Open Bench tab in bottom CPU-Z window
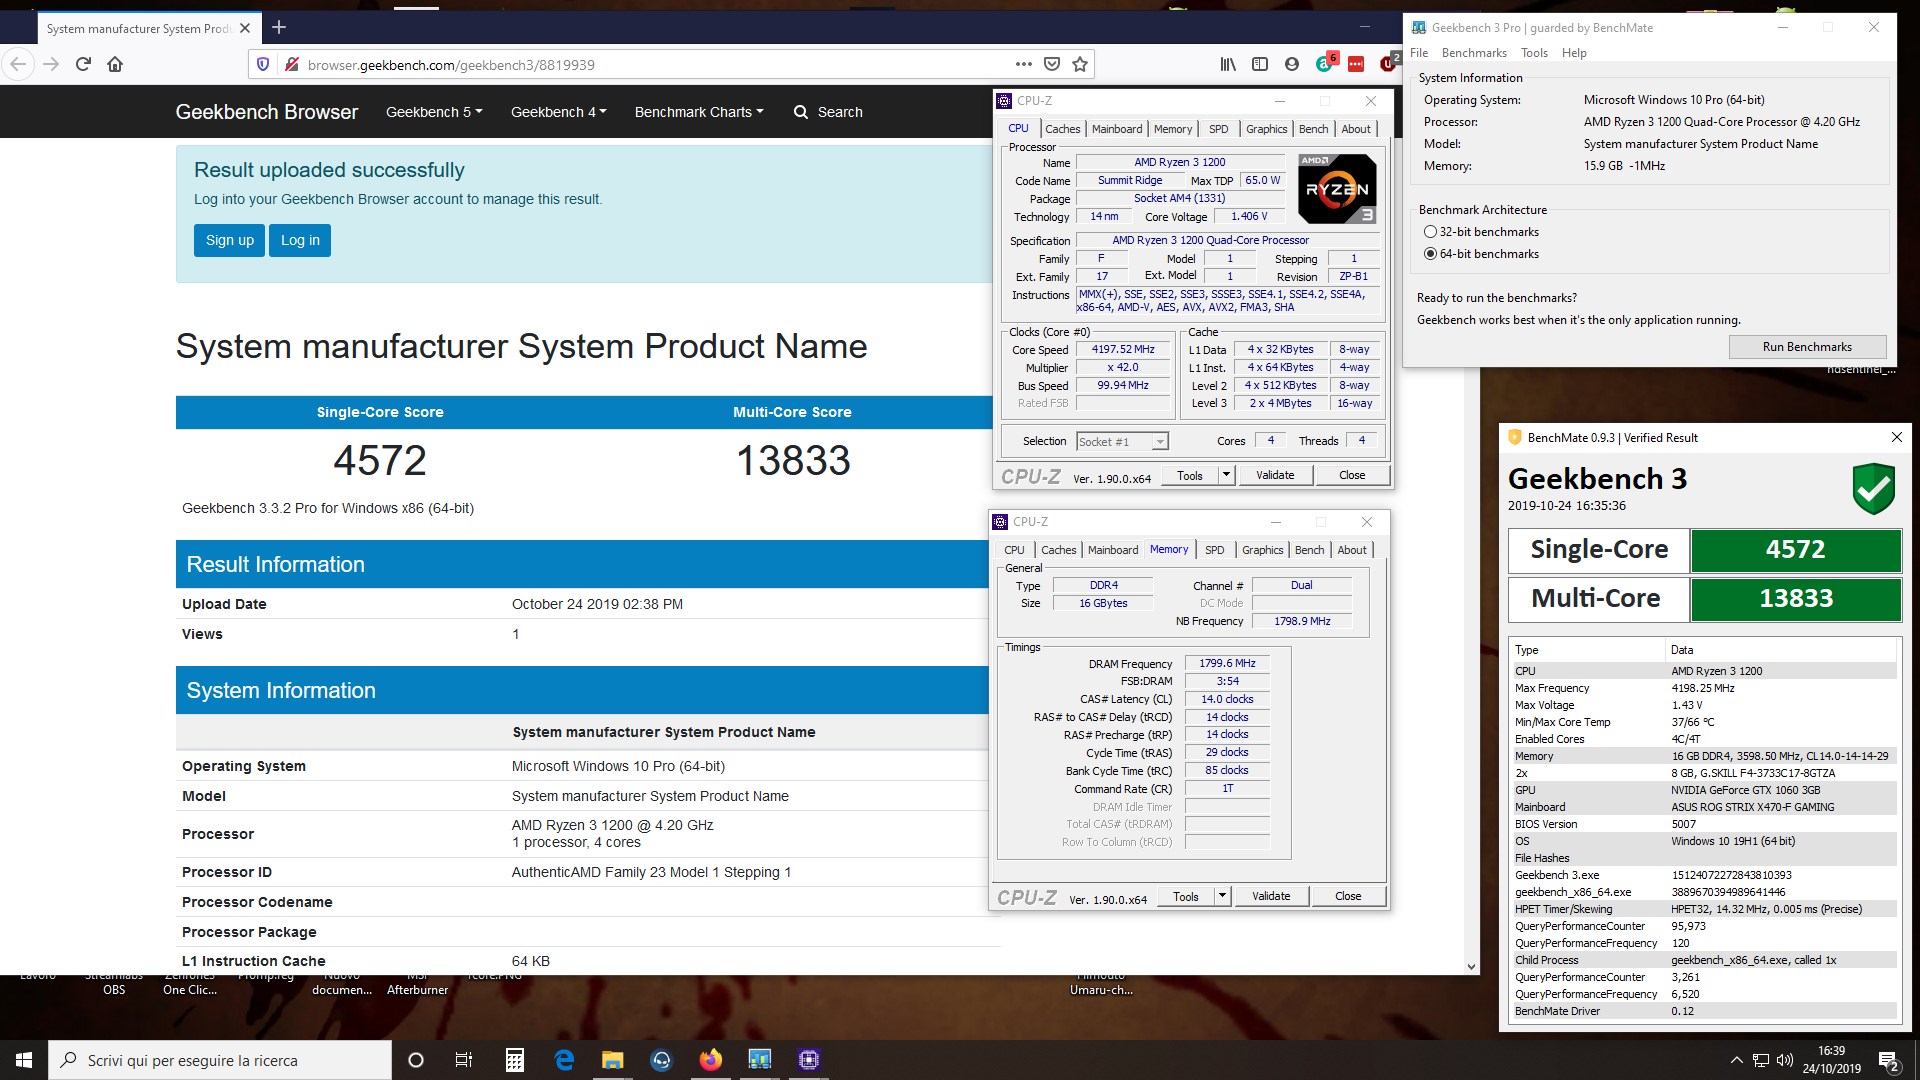The height and width of the screenshot is (1080, 1920). pos(1309,550)
